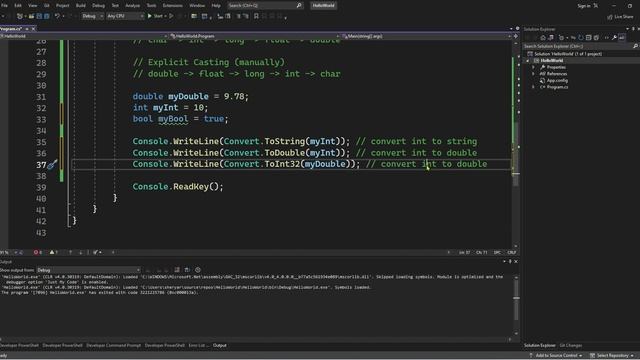The width and height of the screenshot is (640, 360).
Task: Open the View menu
Action: click(x=32, y=5)
